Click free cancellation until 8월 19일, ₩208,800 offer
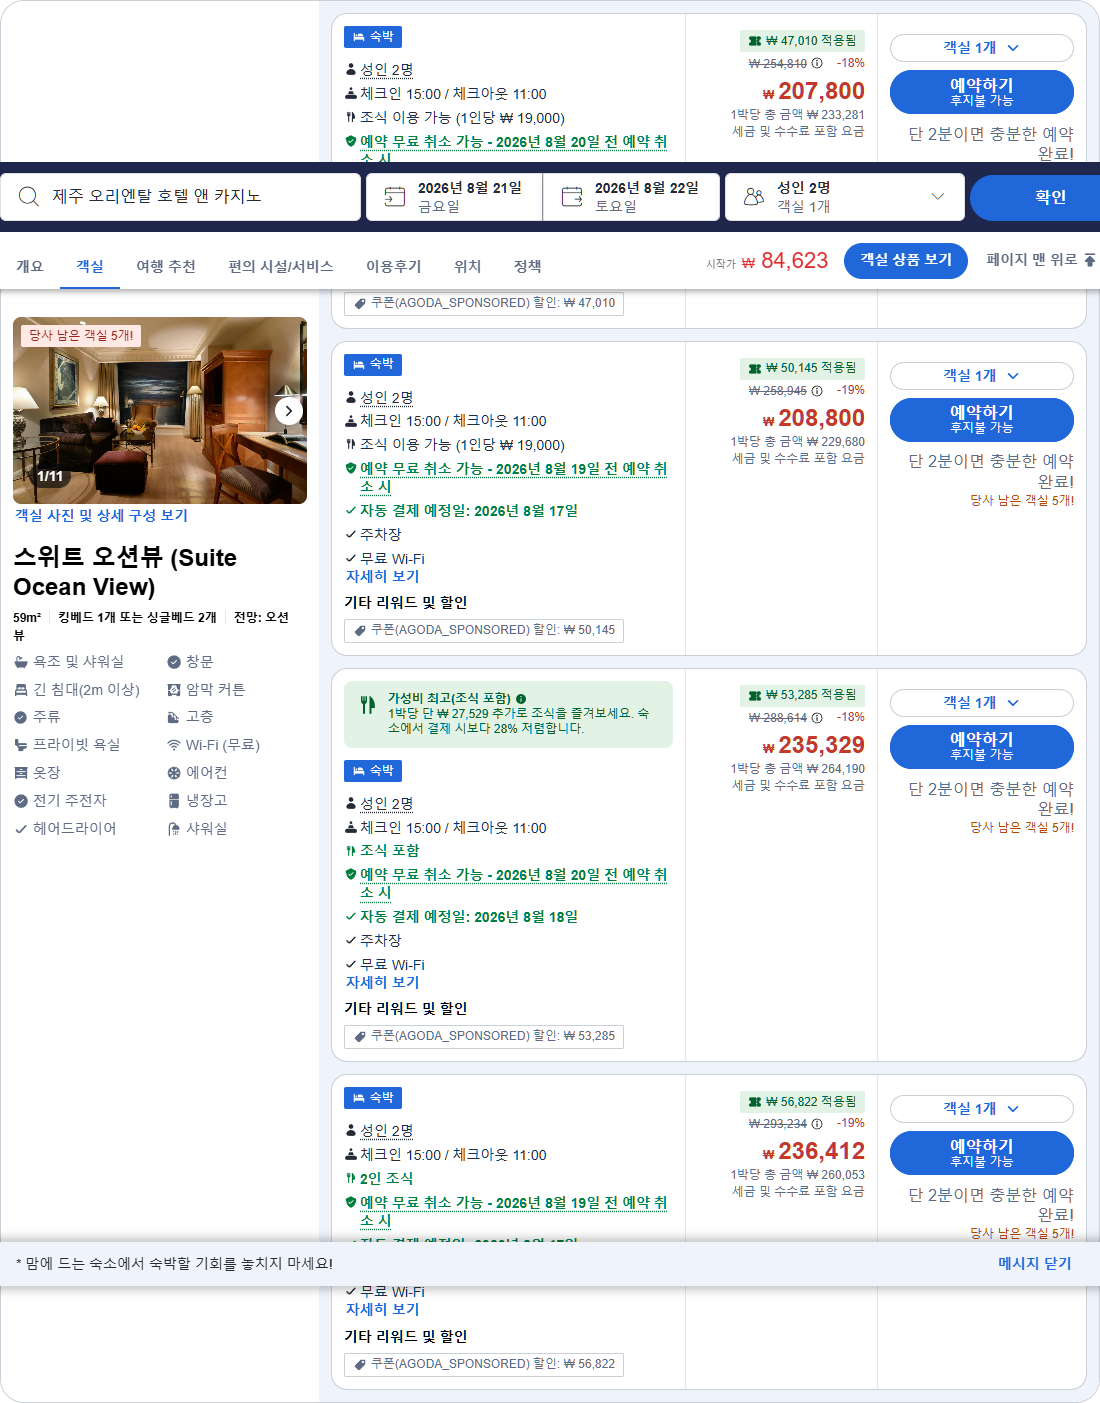This screenshot has height=1403, width=1100. 513,478
